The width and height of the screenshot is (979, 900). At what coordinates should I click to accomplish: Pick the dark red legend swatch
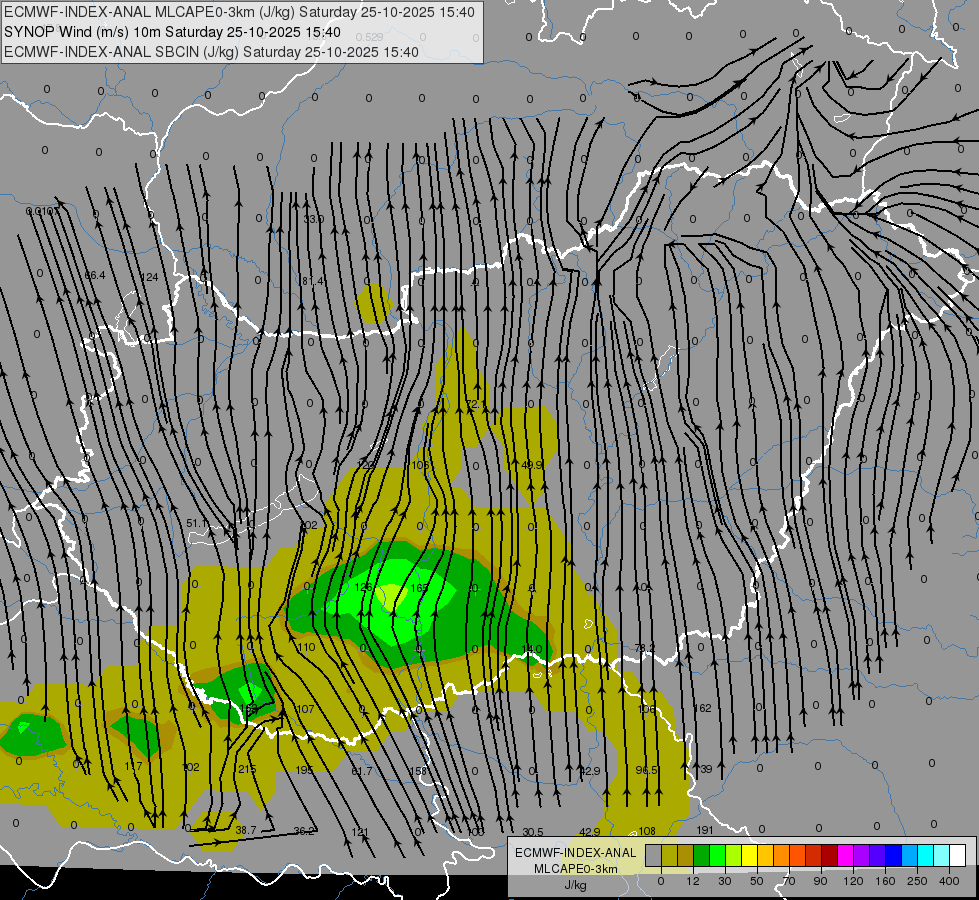[x=829, y=855]
